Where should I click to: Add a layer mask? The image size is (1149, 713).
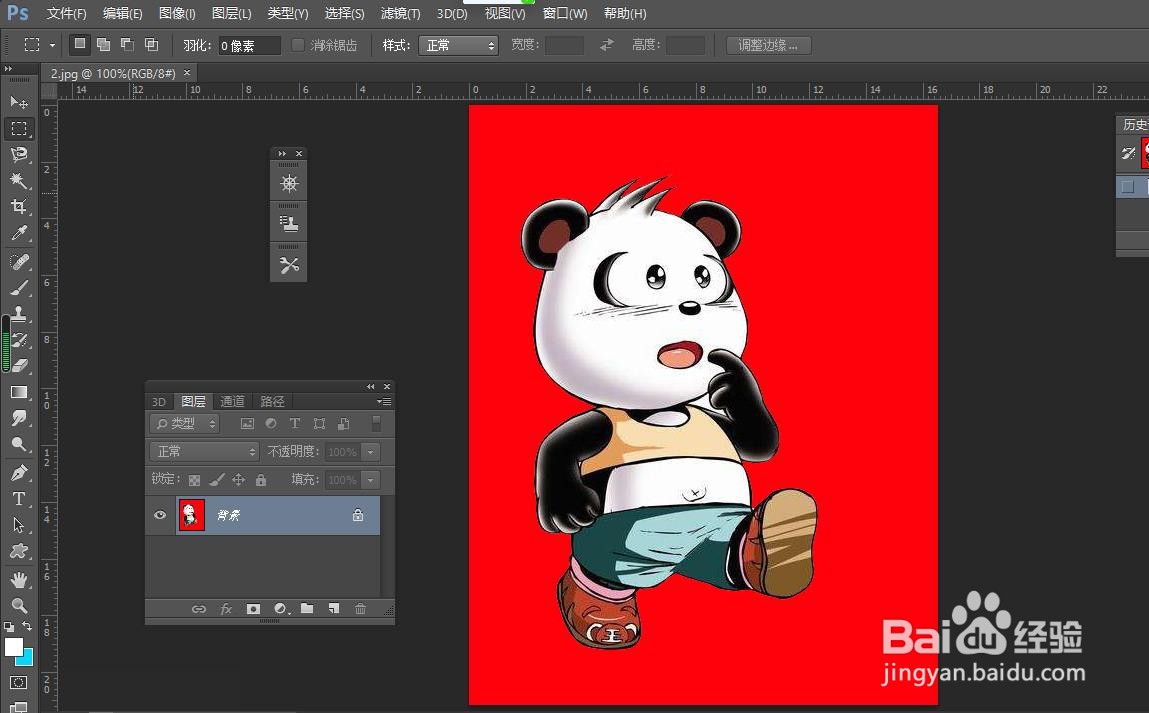tap(254, 609)
